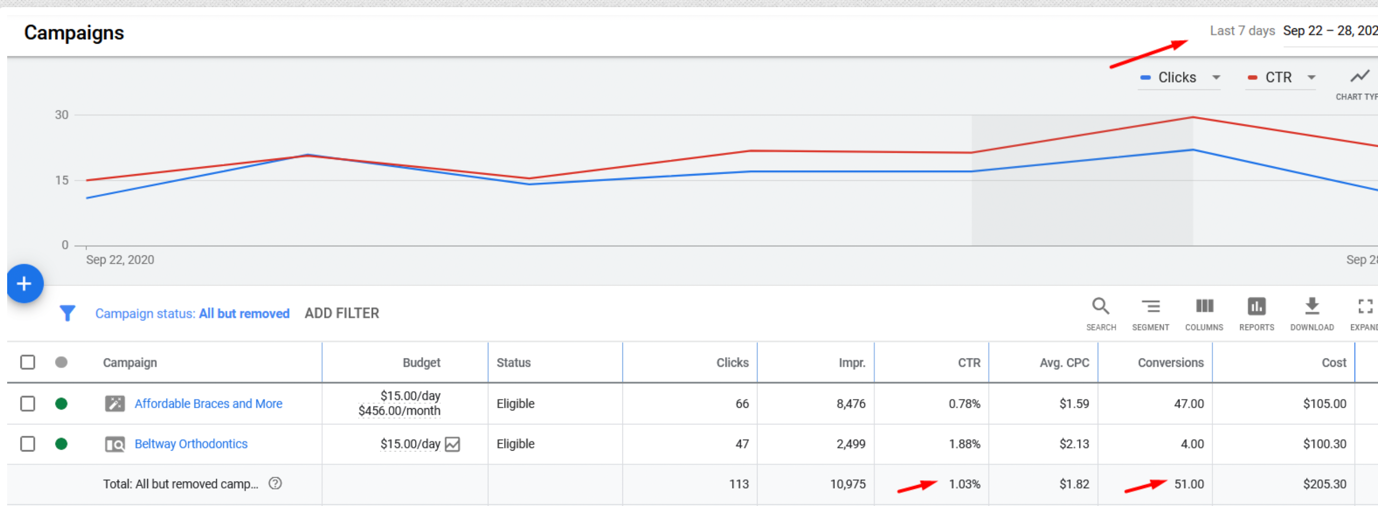Open the Affordable Braces and More campaign
The height and width of the screenshot is (506, 1378).
pos(208,404)
